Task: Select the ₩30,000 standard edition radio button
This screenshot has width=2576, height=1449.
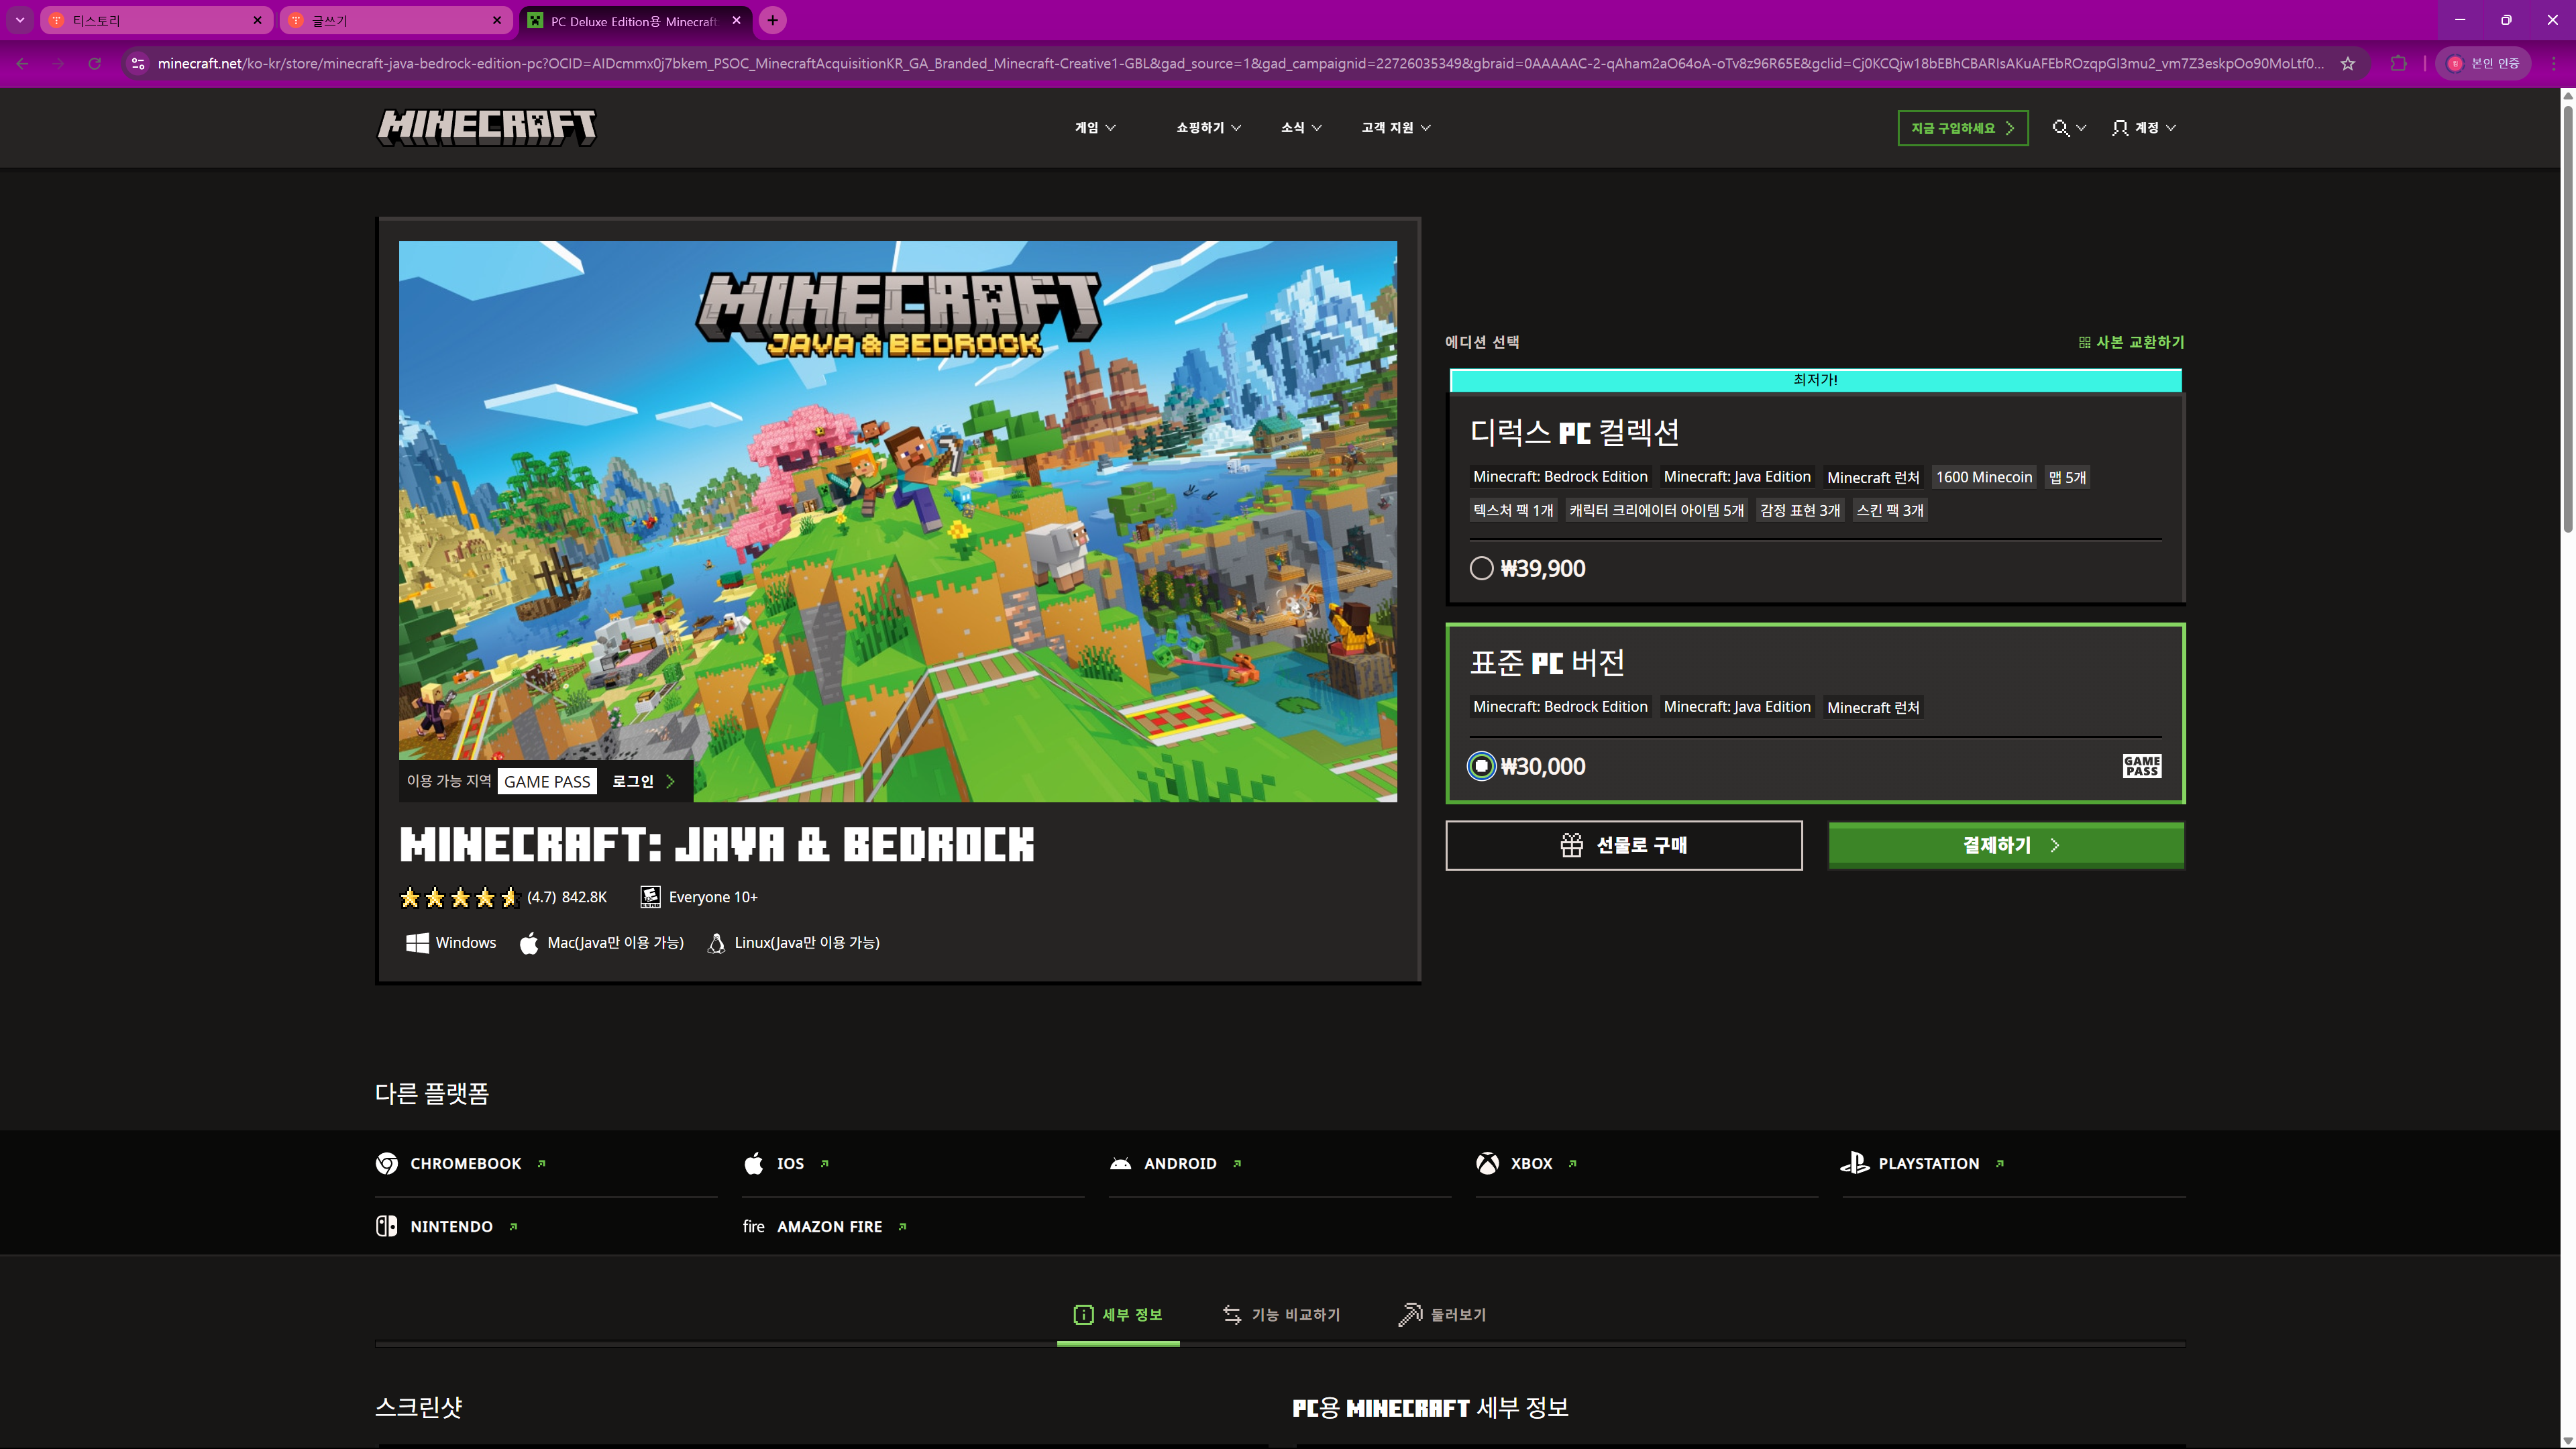Action: [1481, 766]
